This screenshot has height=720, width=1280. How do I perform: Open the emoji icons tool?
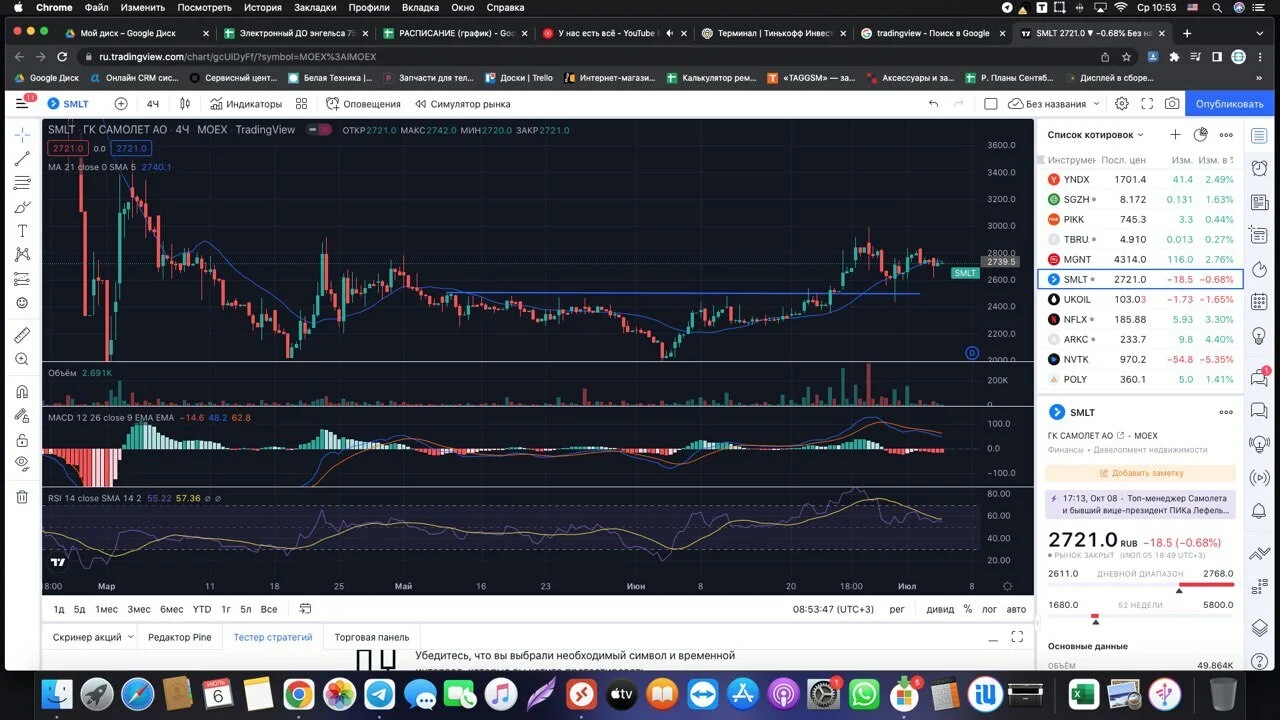[22, 303]
